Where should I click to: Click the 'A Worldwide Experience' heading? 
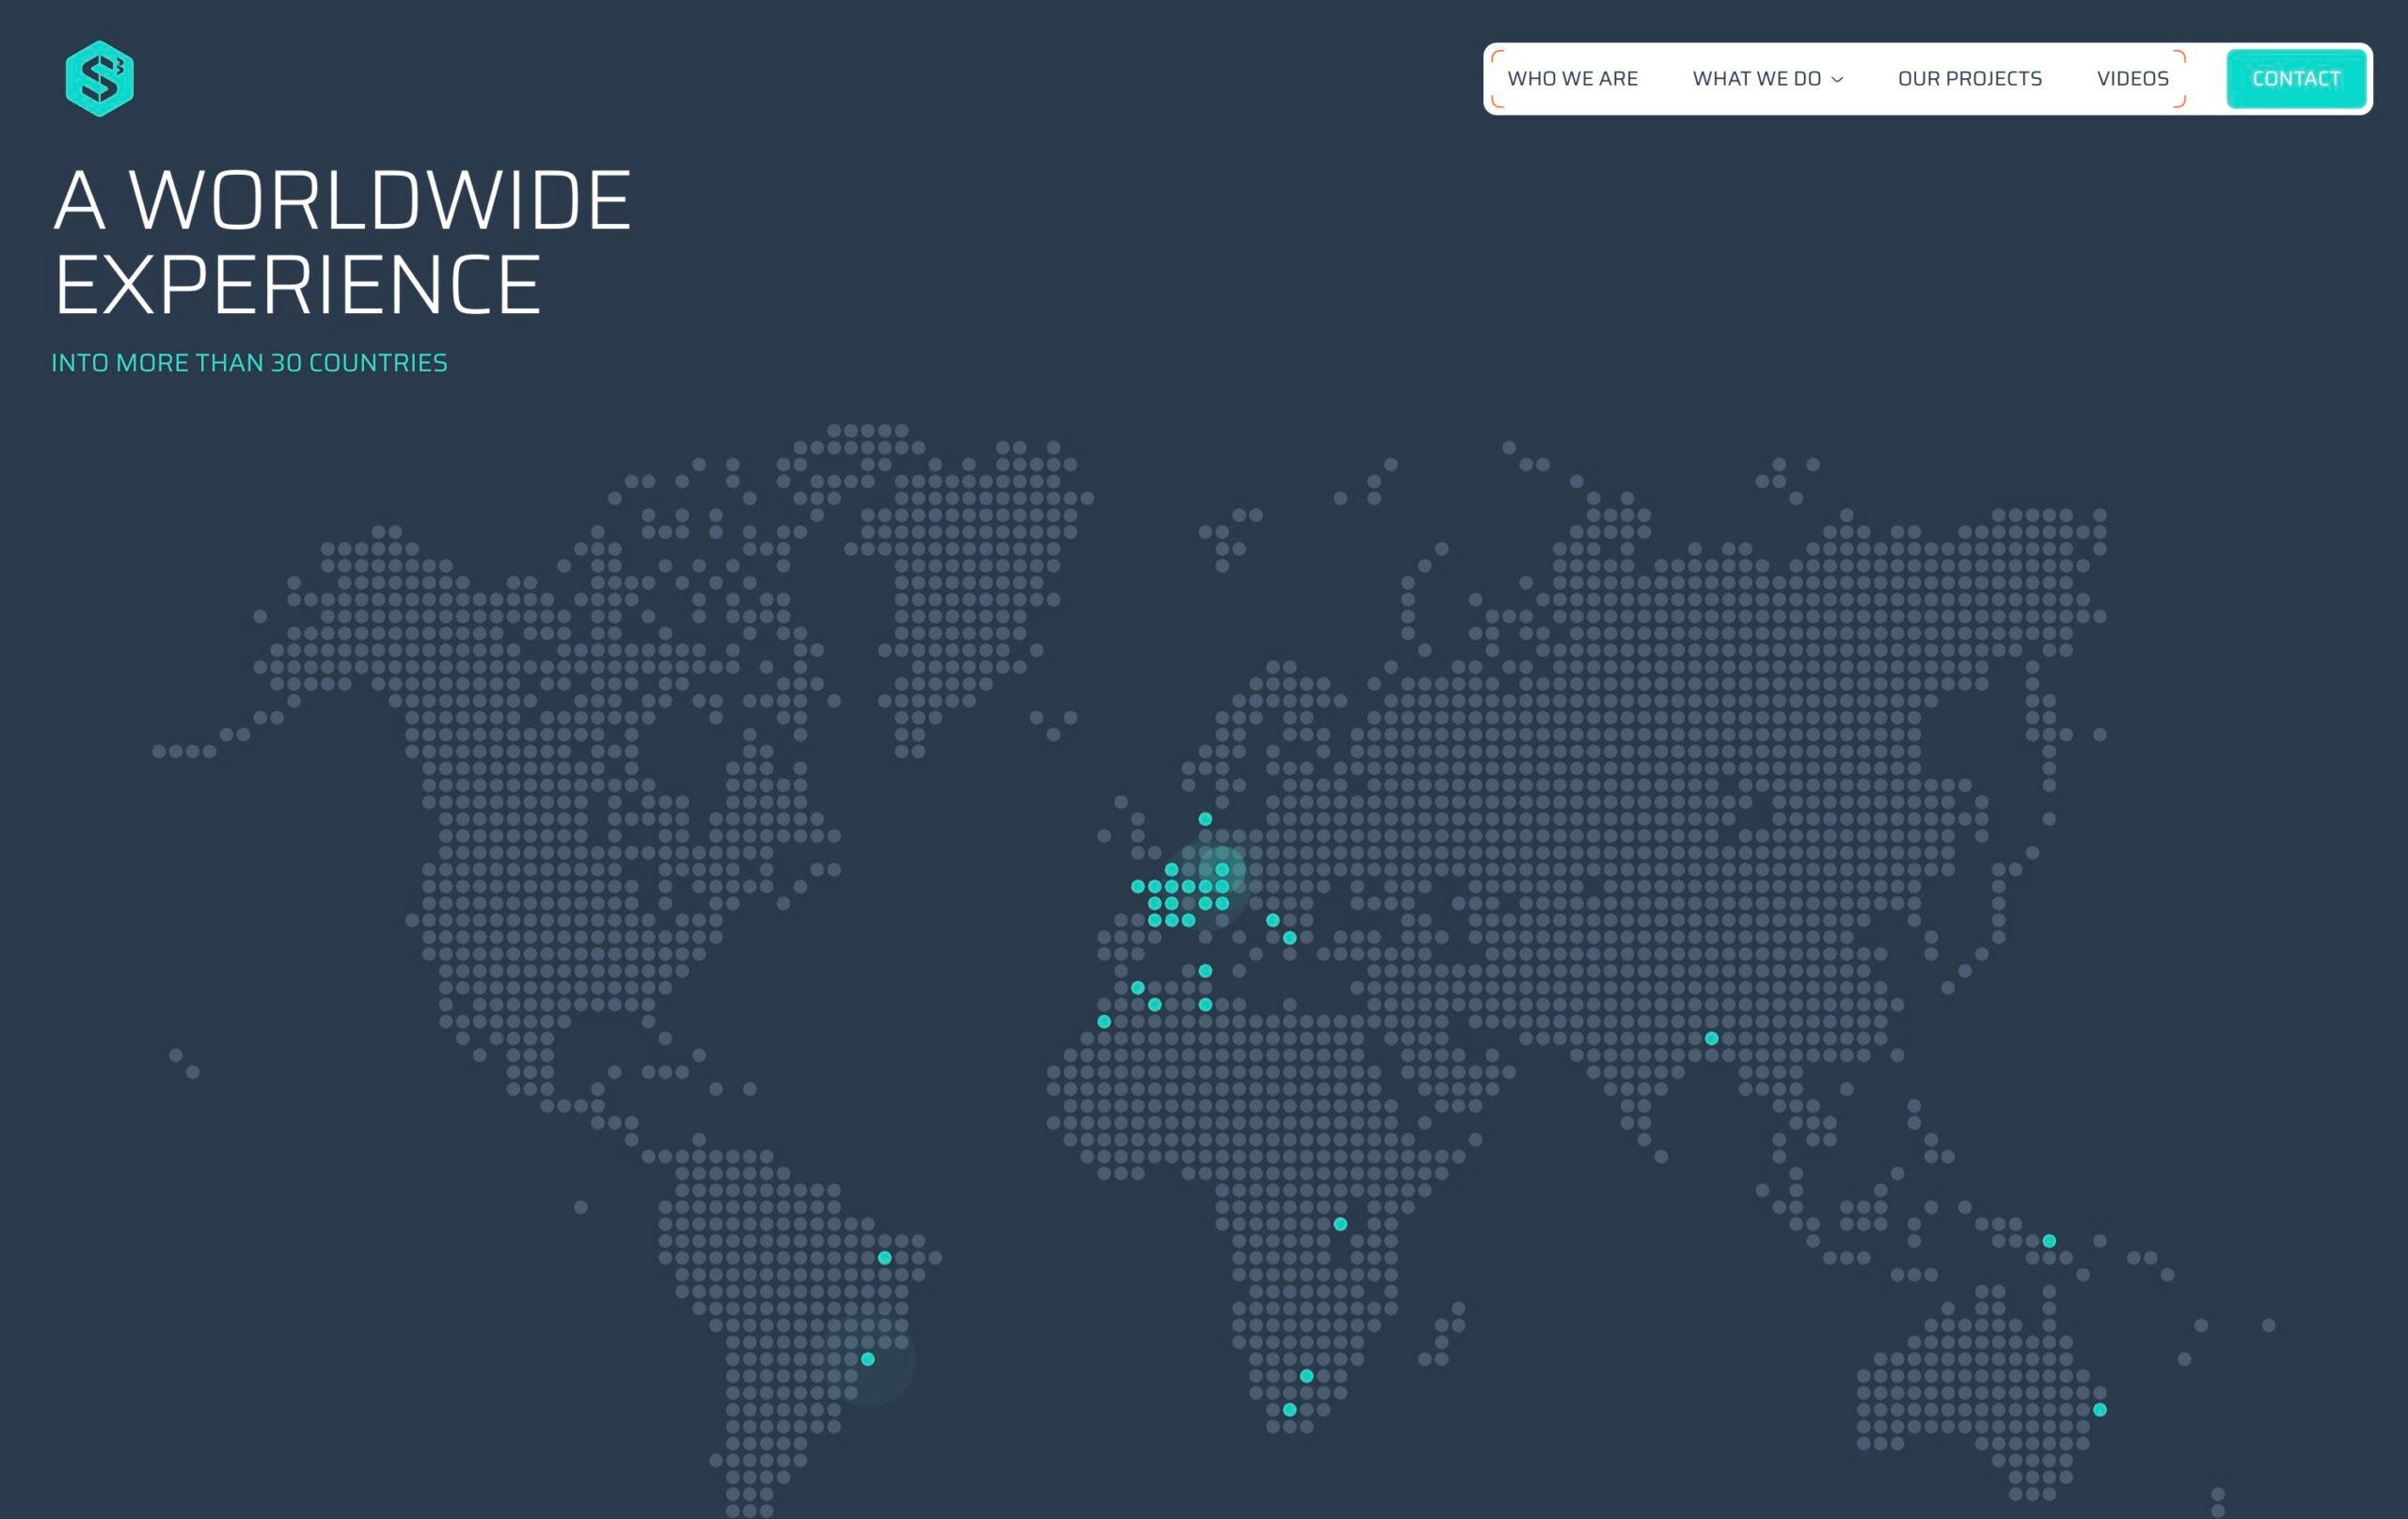[x=342, y=242]
